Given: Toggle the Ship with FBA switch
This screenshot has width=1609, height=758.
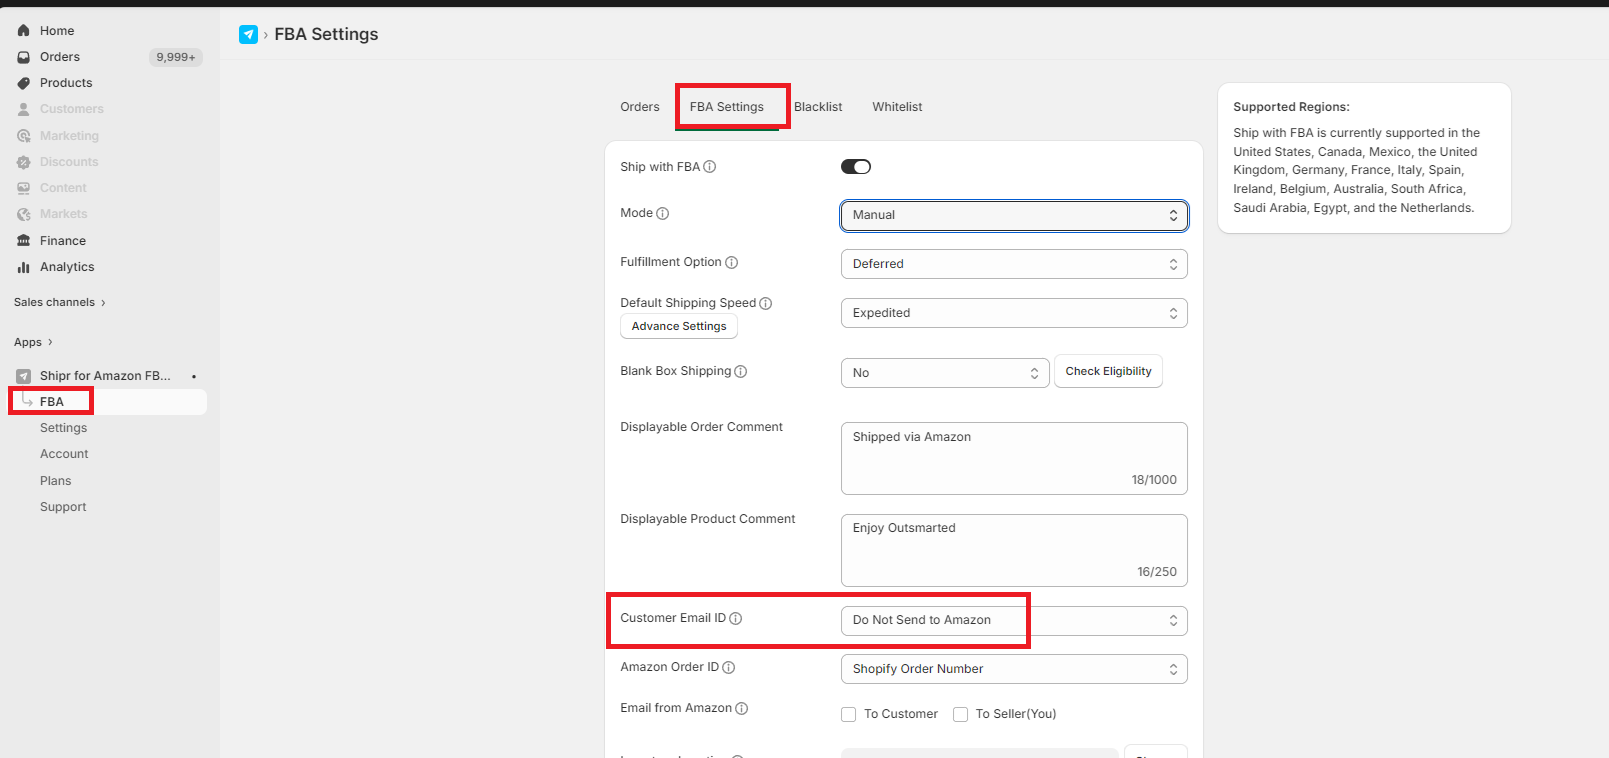Looking at the screenshot, I should (x=856, y=167).
